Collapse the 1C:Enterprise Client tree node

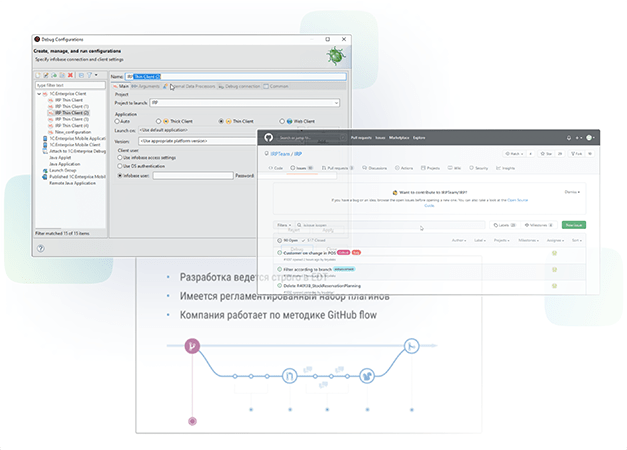click(x=39, y=94)
